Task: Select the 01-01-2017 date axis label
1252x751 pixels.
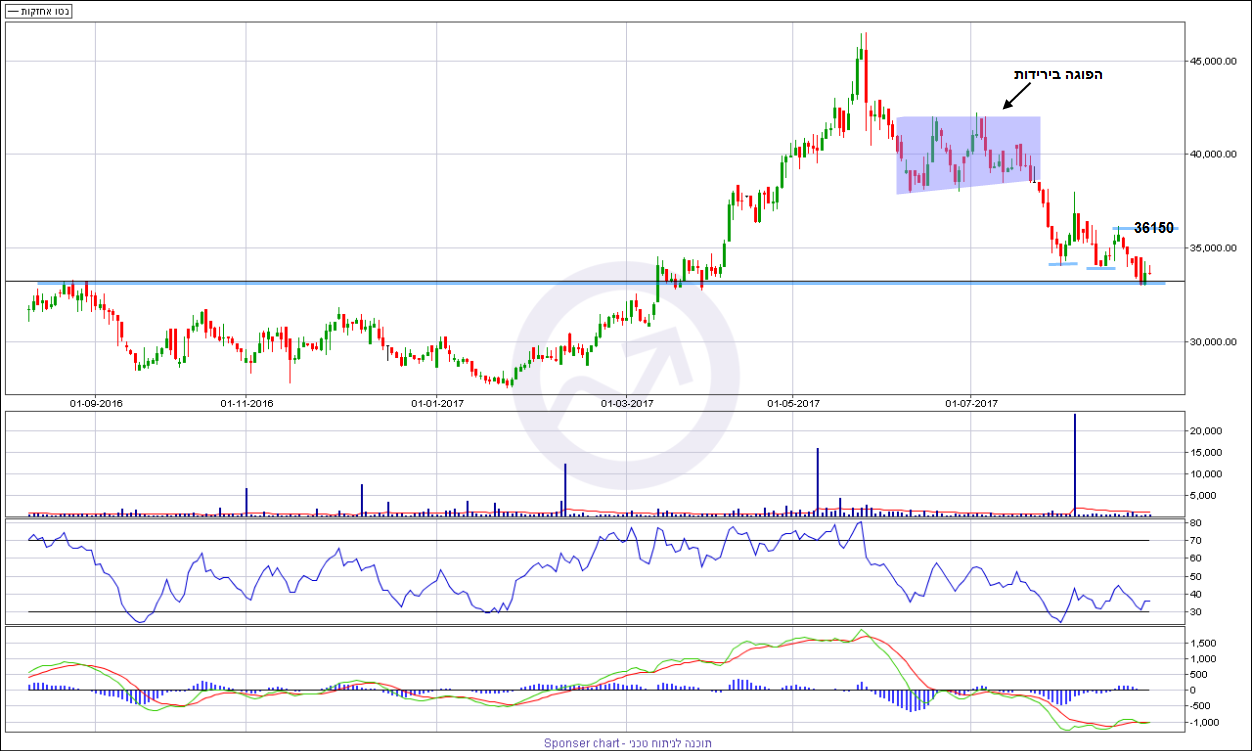Action: 437,403
